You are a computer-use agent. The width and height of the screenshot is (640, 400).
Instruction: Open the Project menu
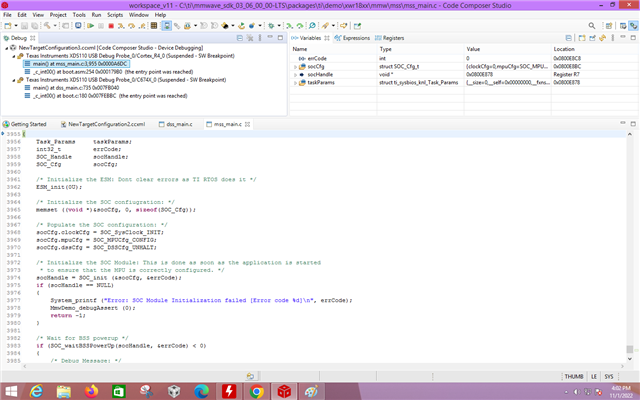58,15
